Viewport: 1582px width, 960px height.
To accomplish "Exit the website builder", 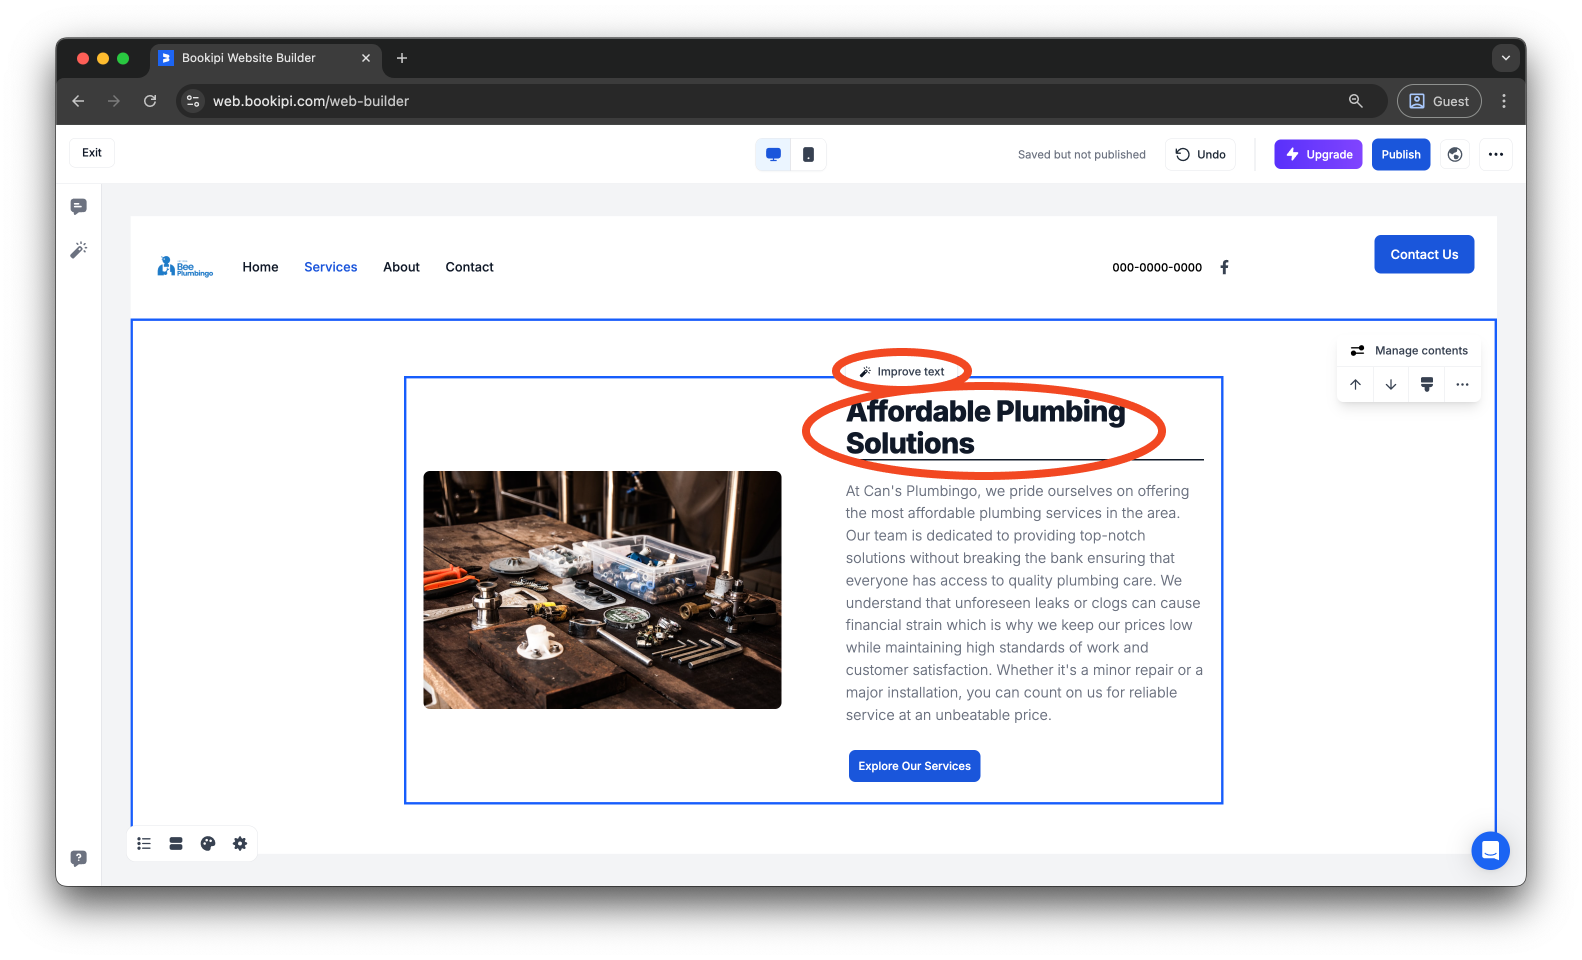I will coord(92,153).
